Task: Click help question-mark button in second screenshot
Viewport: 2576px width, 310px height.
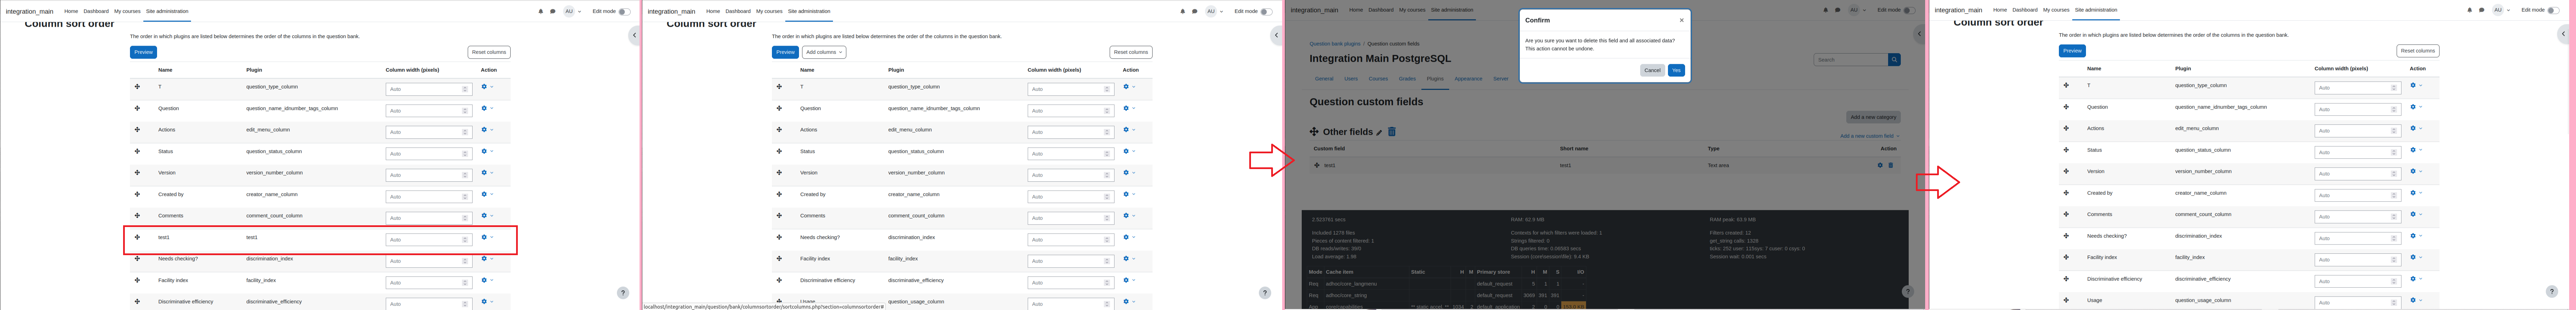Action: (1265, 293)
